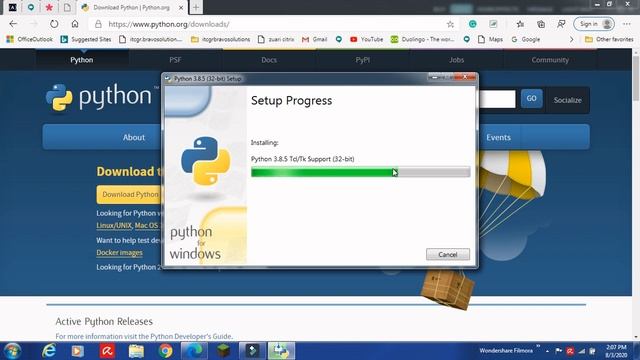Expand the bookmarks overflow chevron
The width and height of the screenshot is (640, 360).
coord(571,39)
